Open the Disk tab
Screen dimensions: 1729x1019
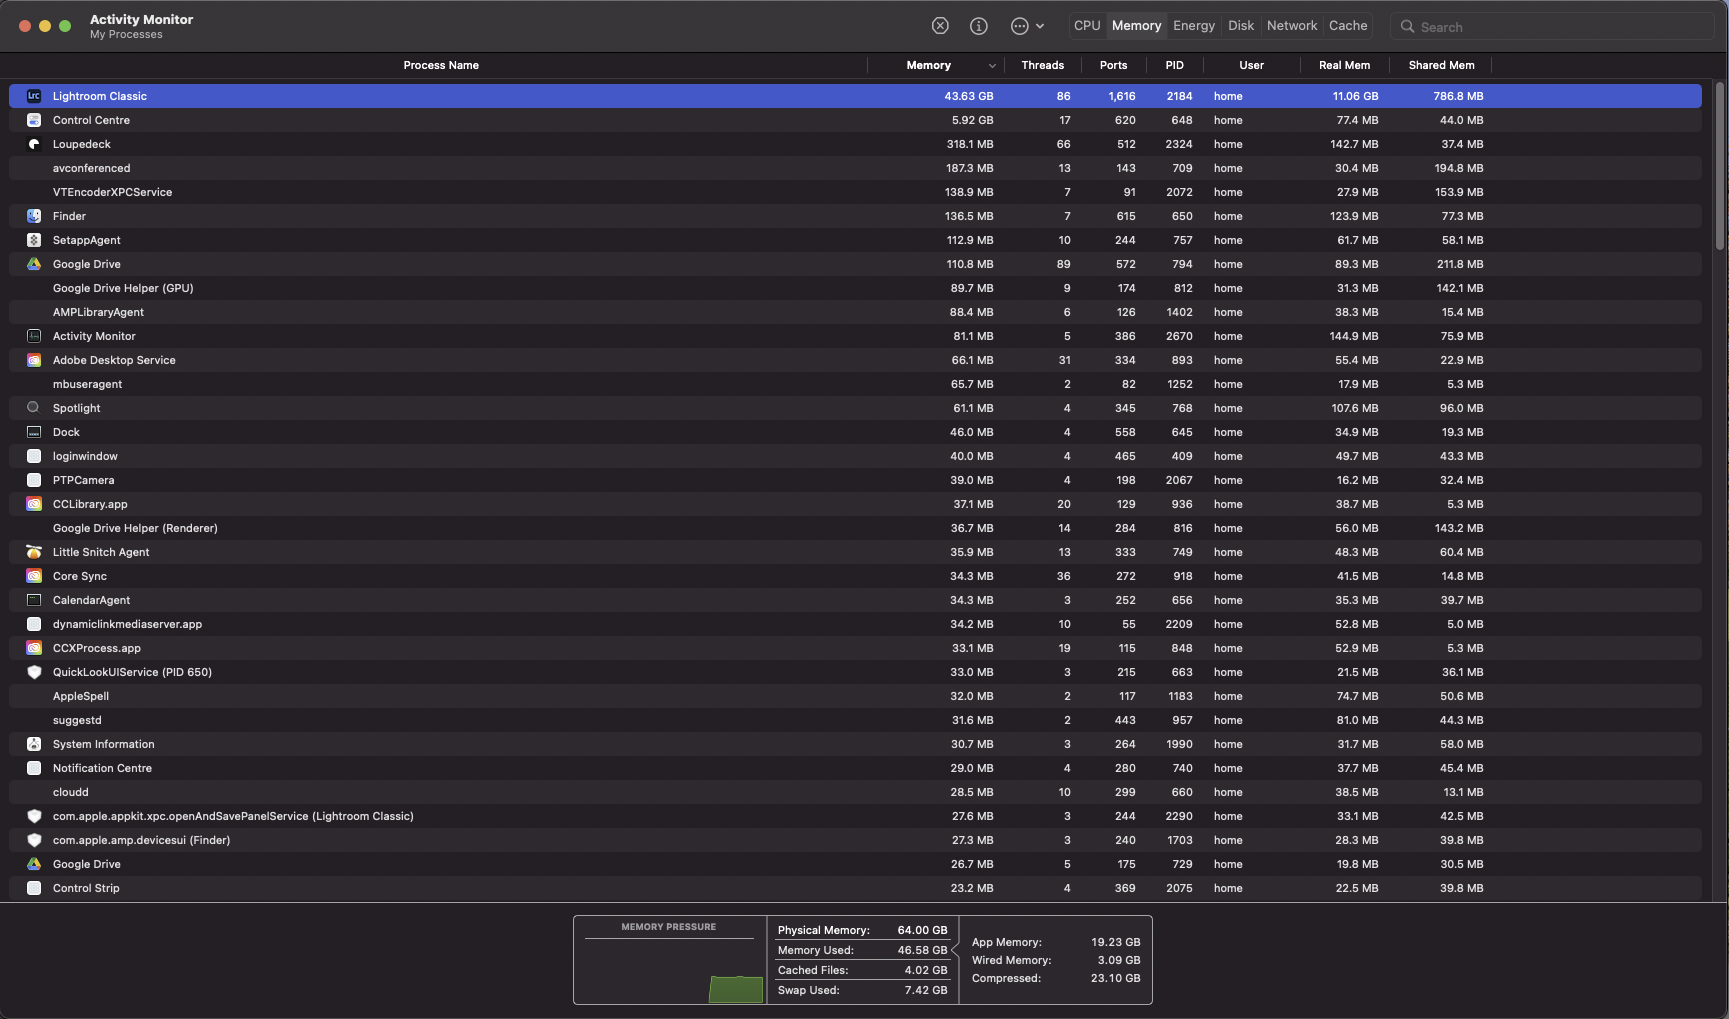pos(1240,26)
